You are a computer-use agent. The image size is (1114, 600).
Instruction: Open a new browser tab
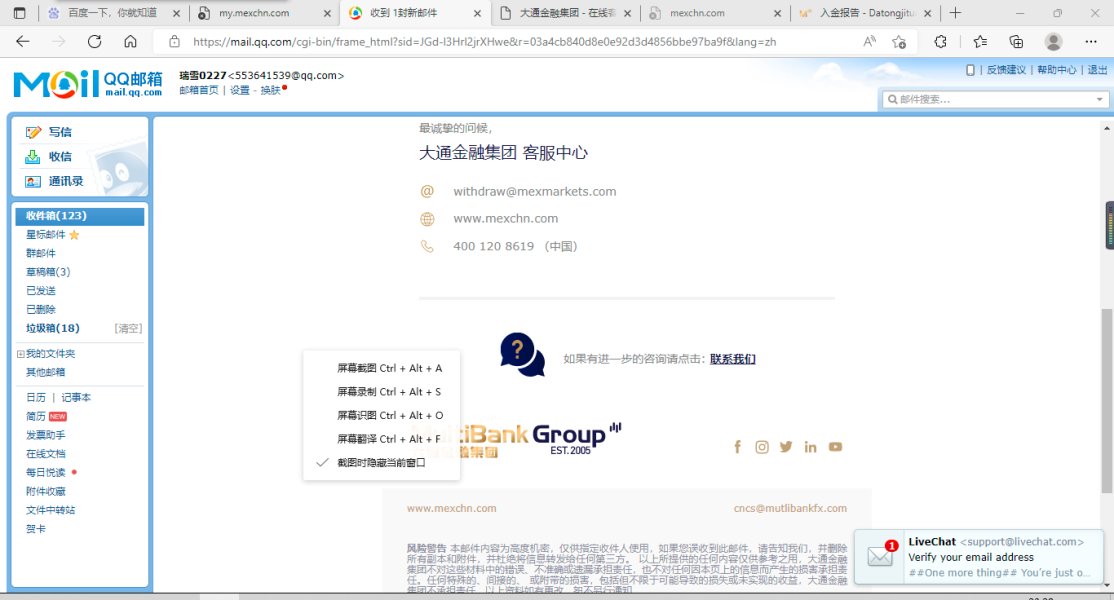(956, 13)
